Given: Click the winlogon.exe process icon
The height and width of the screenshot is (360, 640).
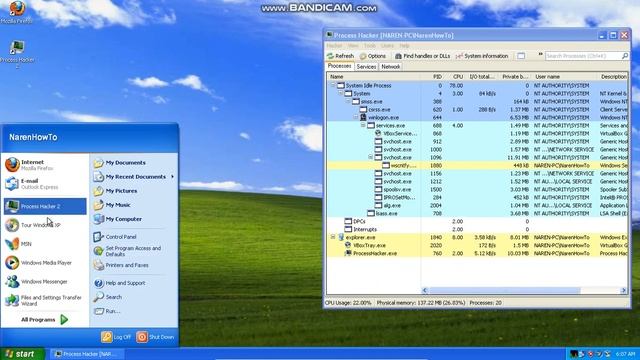Looking at the screenshot, I should pyautogui.click(x=363, y=118).
